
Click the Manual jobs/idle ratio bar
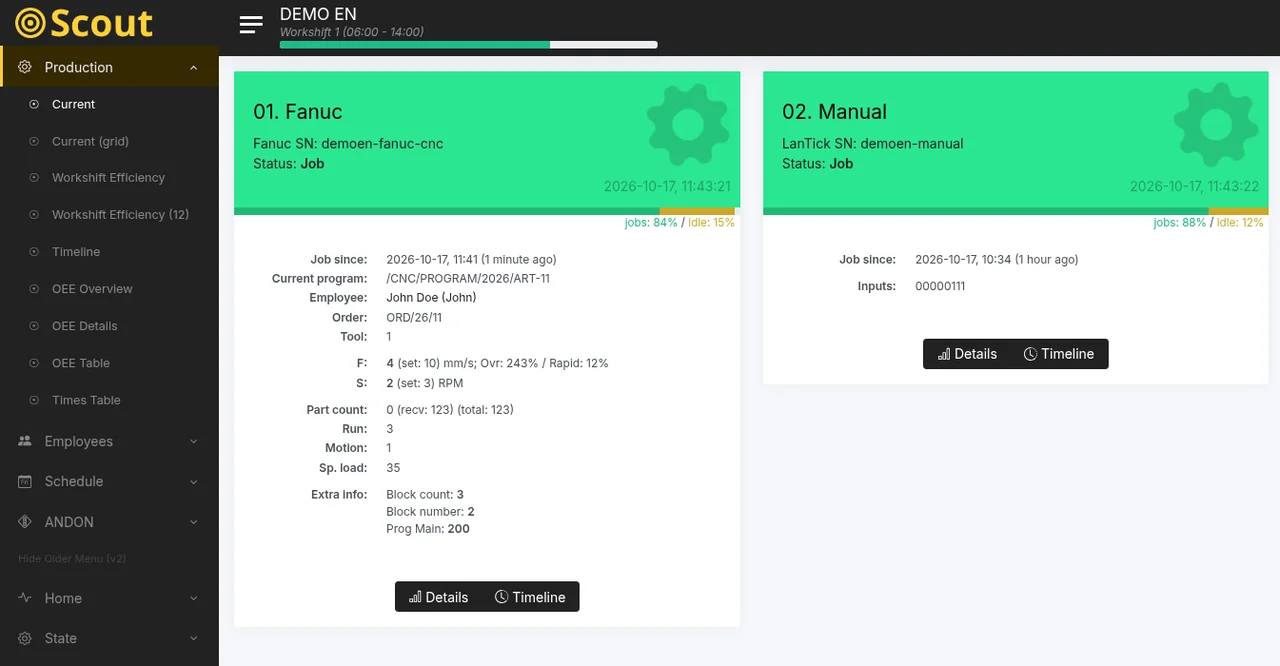pos(1015,211)
